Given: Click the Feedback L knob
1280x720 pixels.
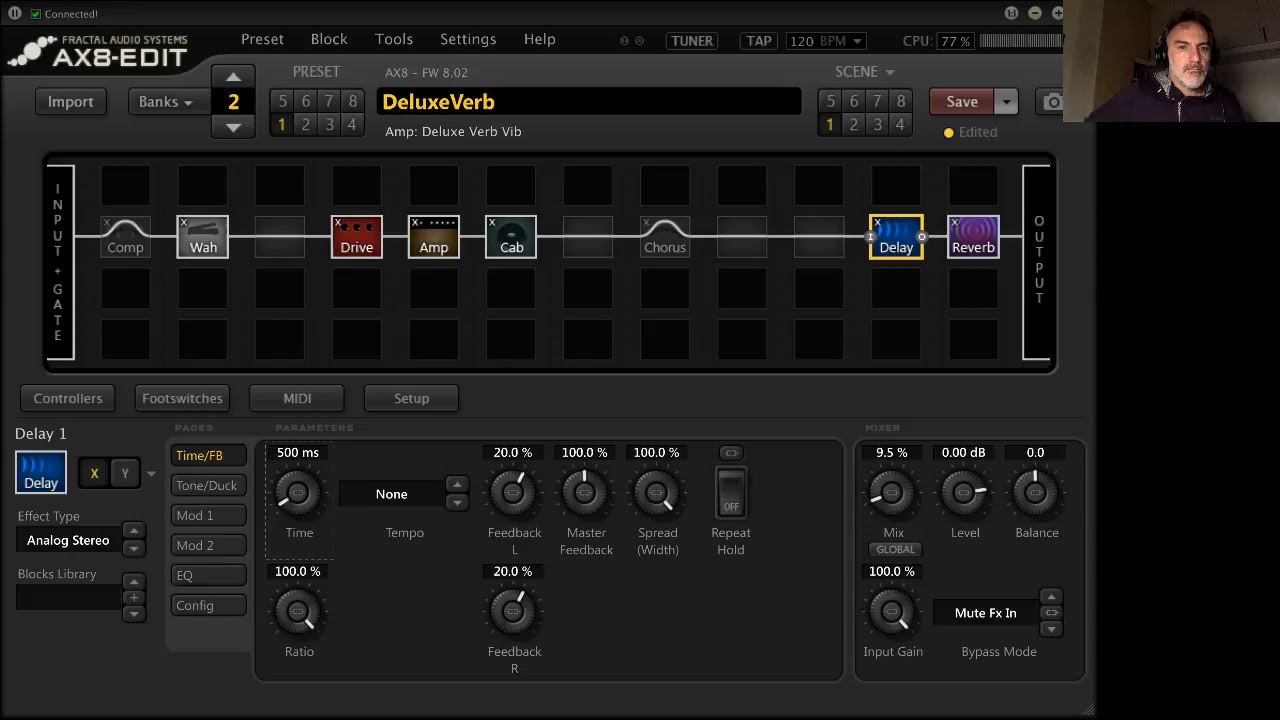Looking at the screenshot, I should pos(513,492).
